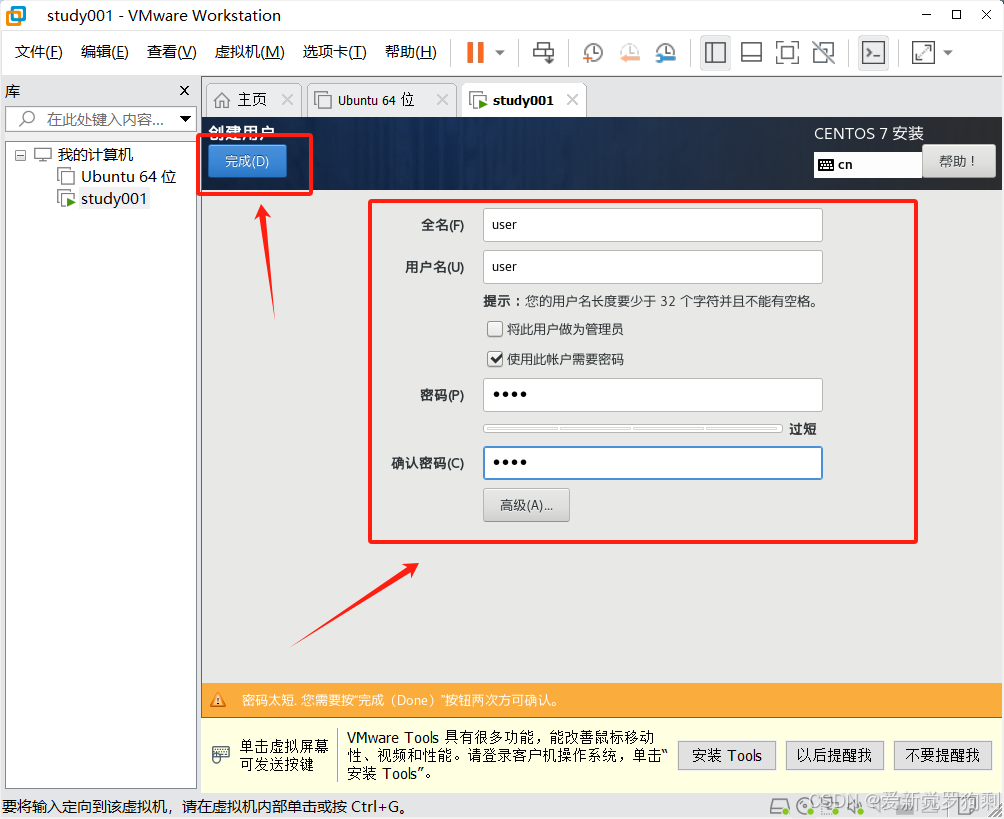Close the 主页 tab
Screen dimensions: 1004x819
coord(287,100)
